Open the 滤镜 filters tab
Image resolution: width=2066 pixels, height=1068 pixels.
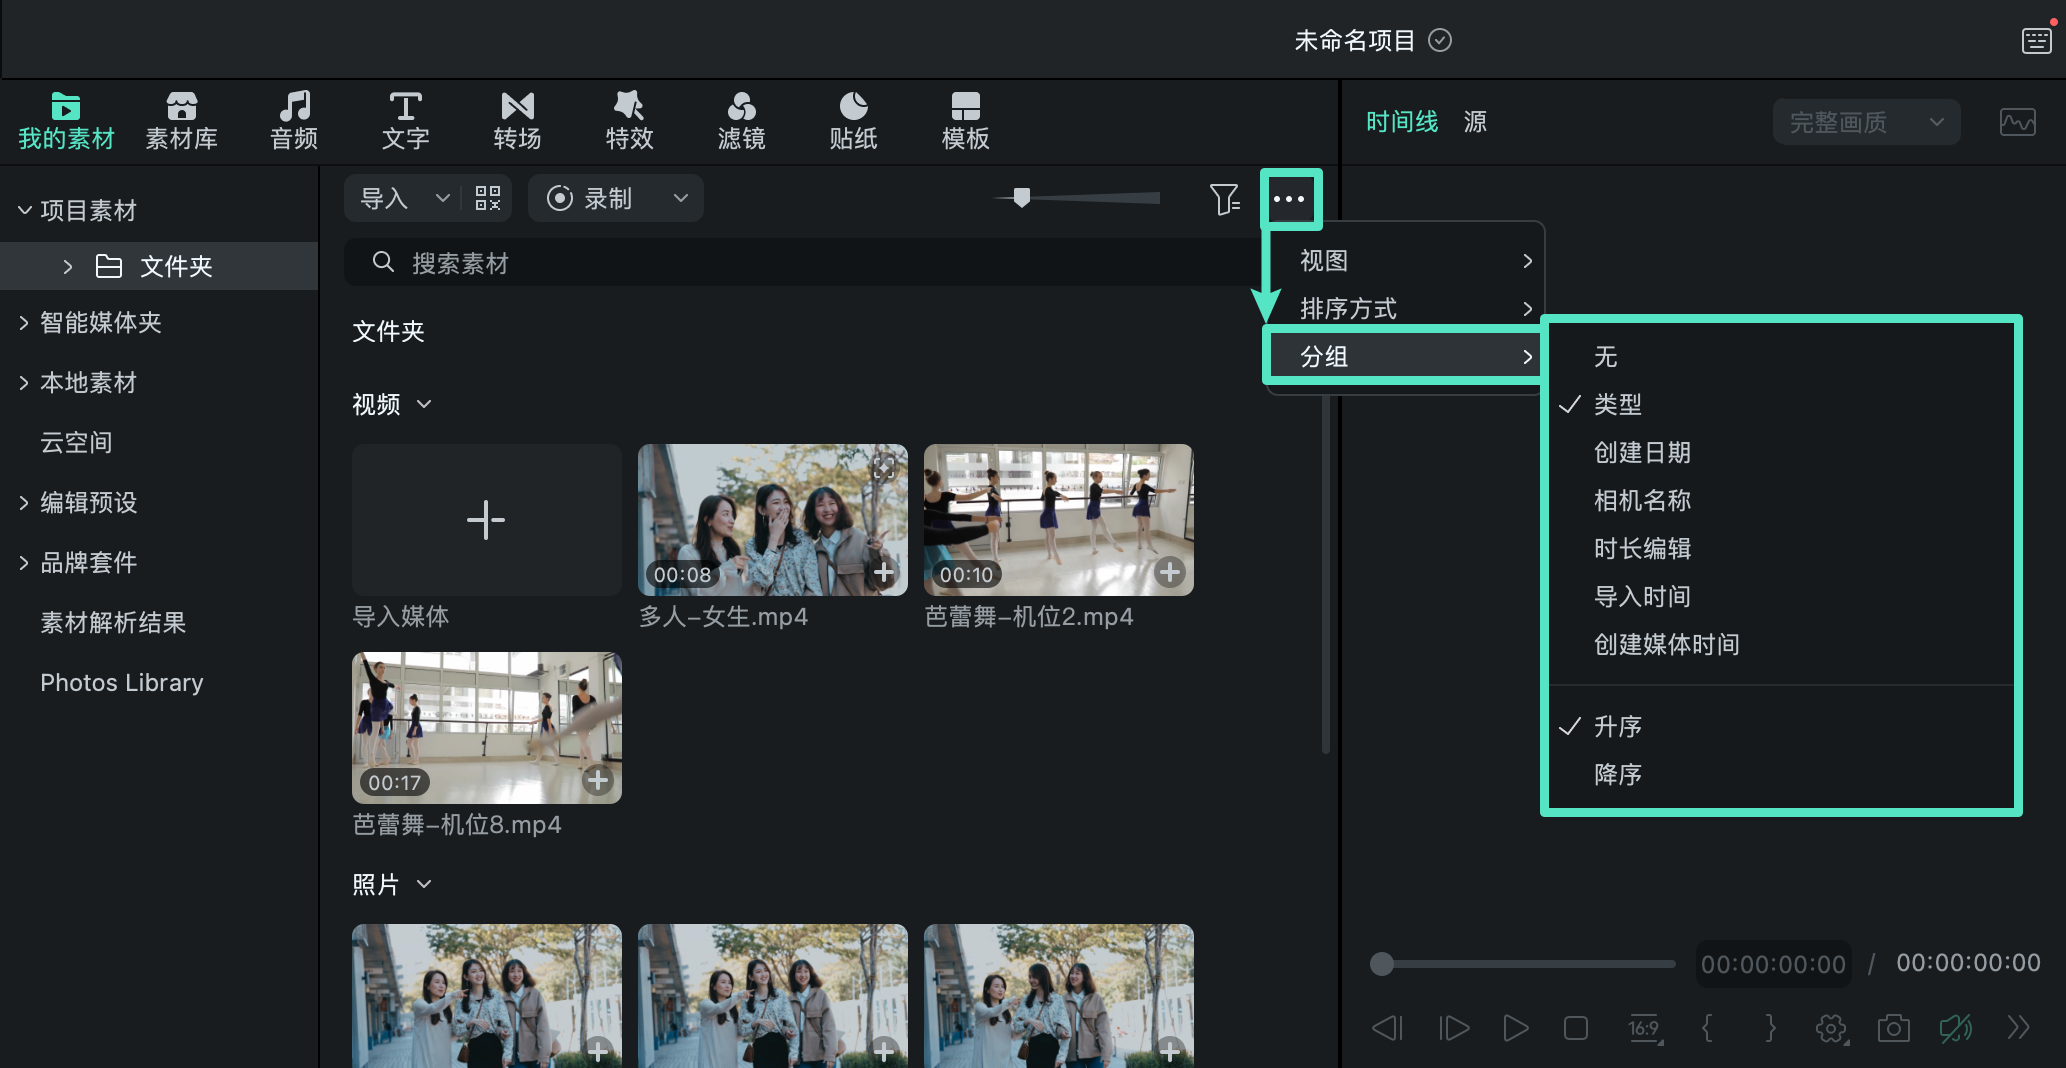tap(741, 121)
